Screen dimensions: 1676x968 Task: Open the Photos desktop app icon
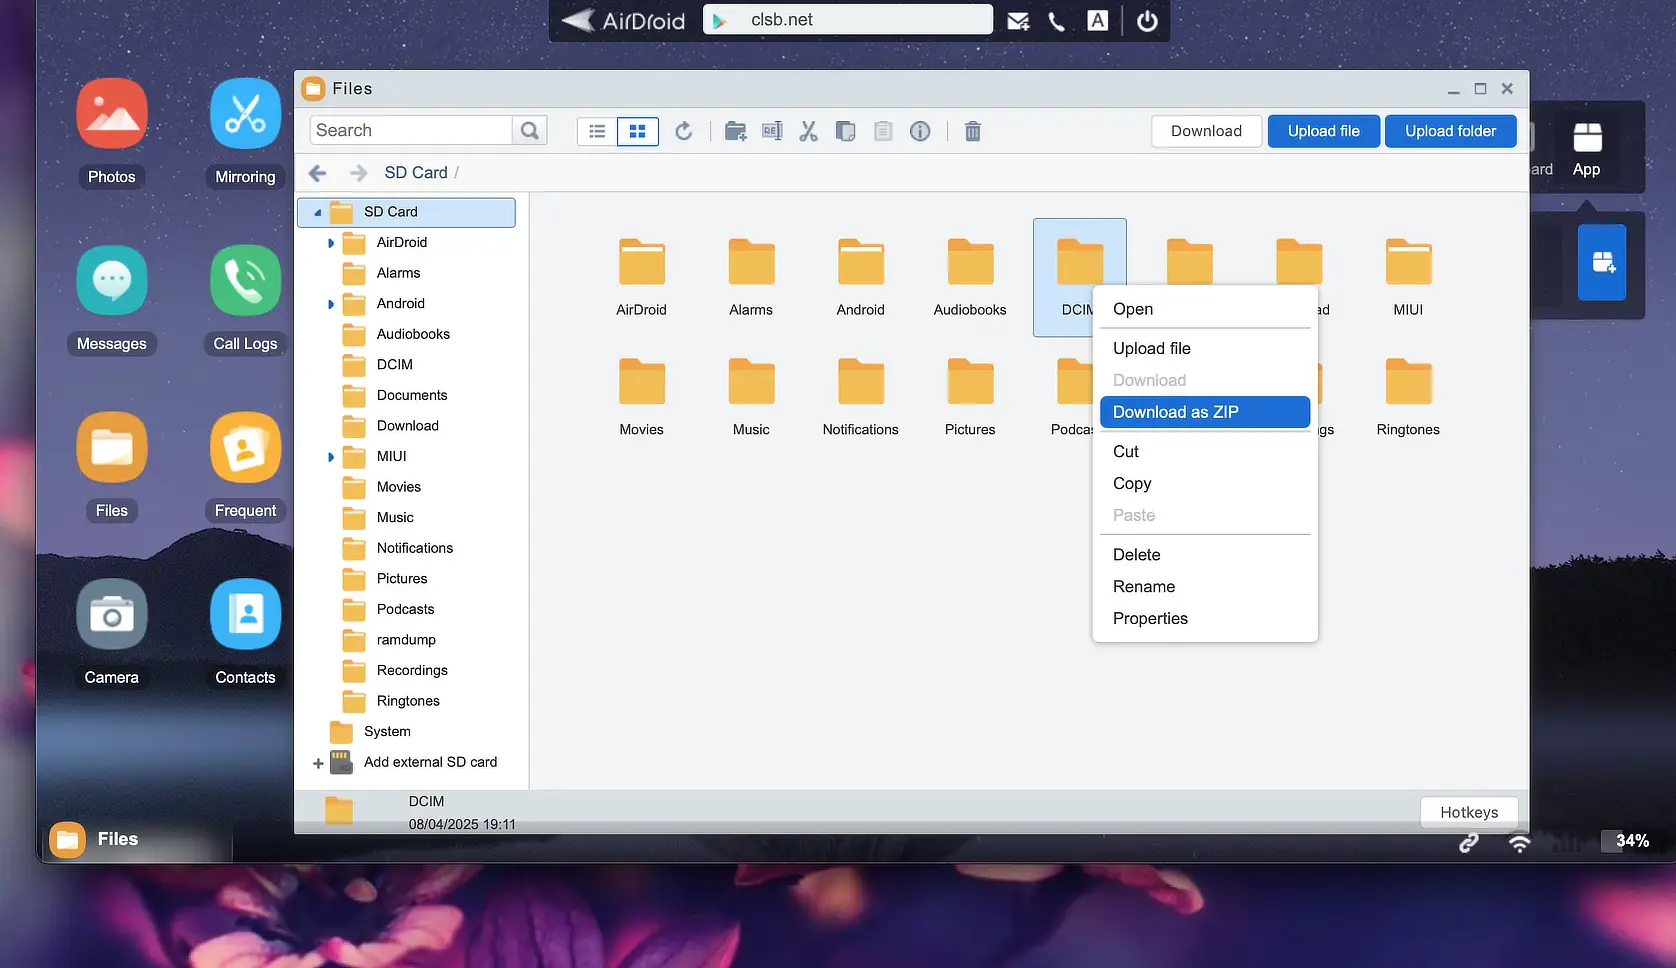pos(112,114)
